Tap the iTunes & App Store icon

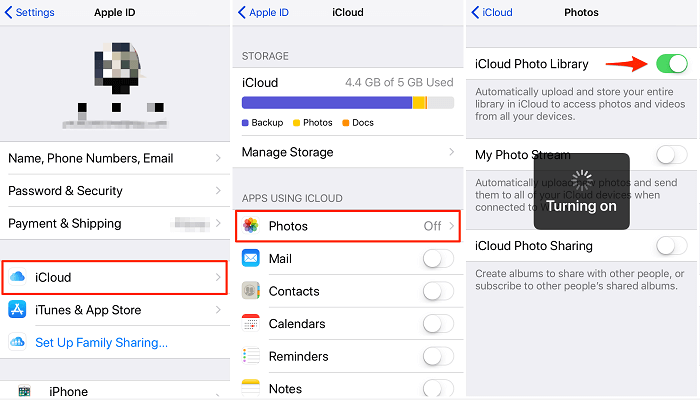[x=18, y=310]
